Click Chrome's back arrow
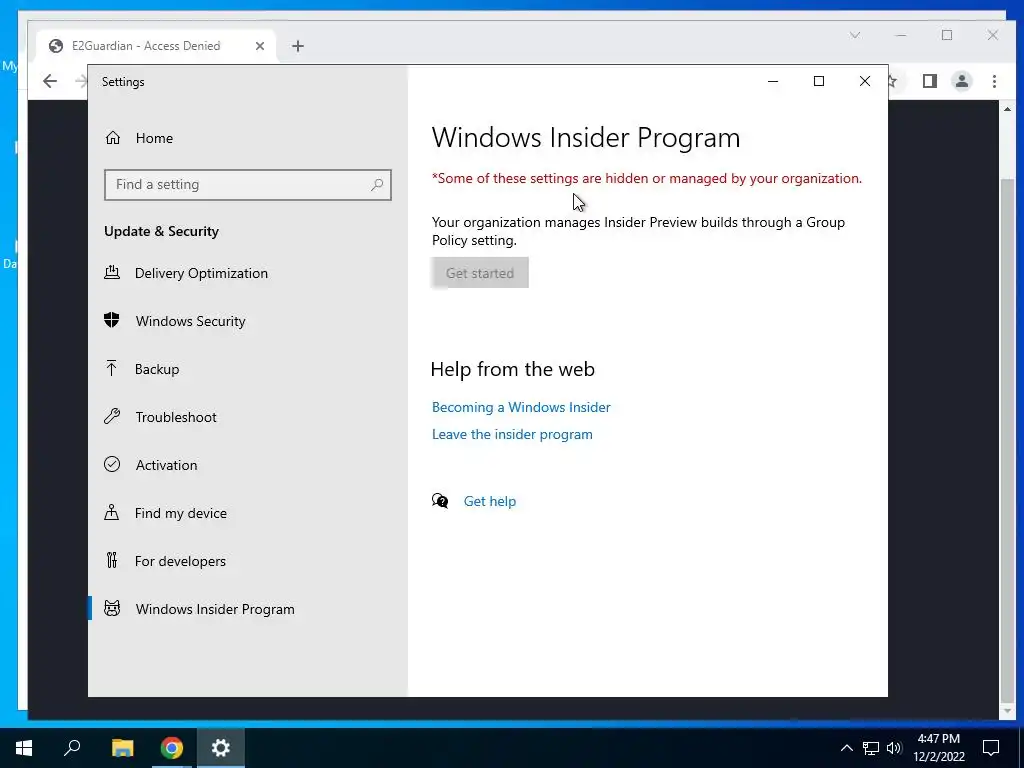The width and height of the screenshot is (1024, 768). tap(50, 81)
